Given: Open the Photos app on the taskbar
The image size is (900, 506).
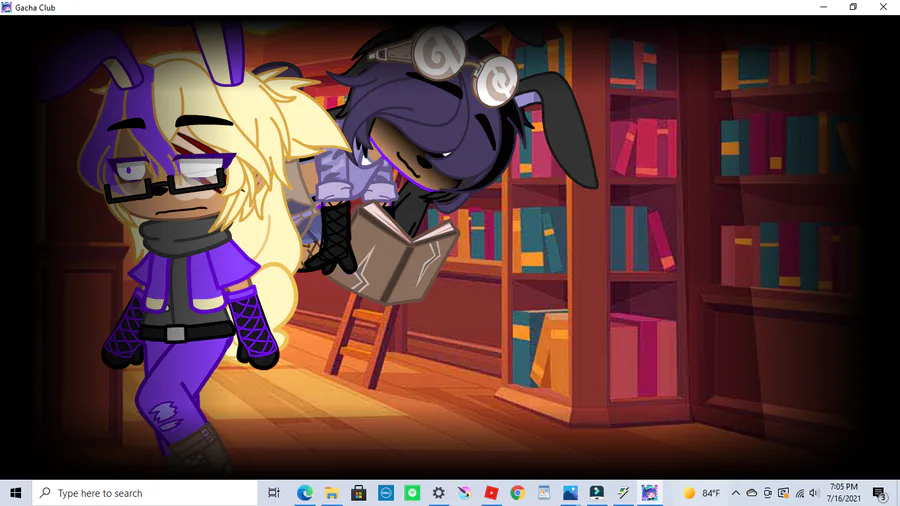Looking at the screenshot, I should [571, 493].
